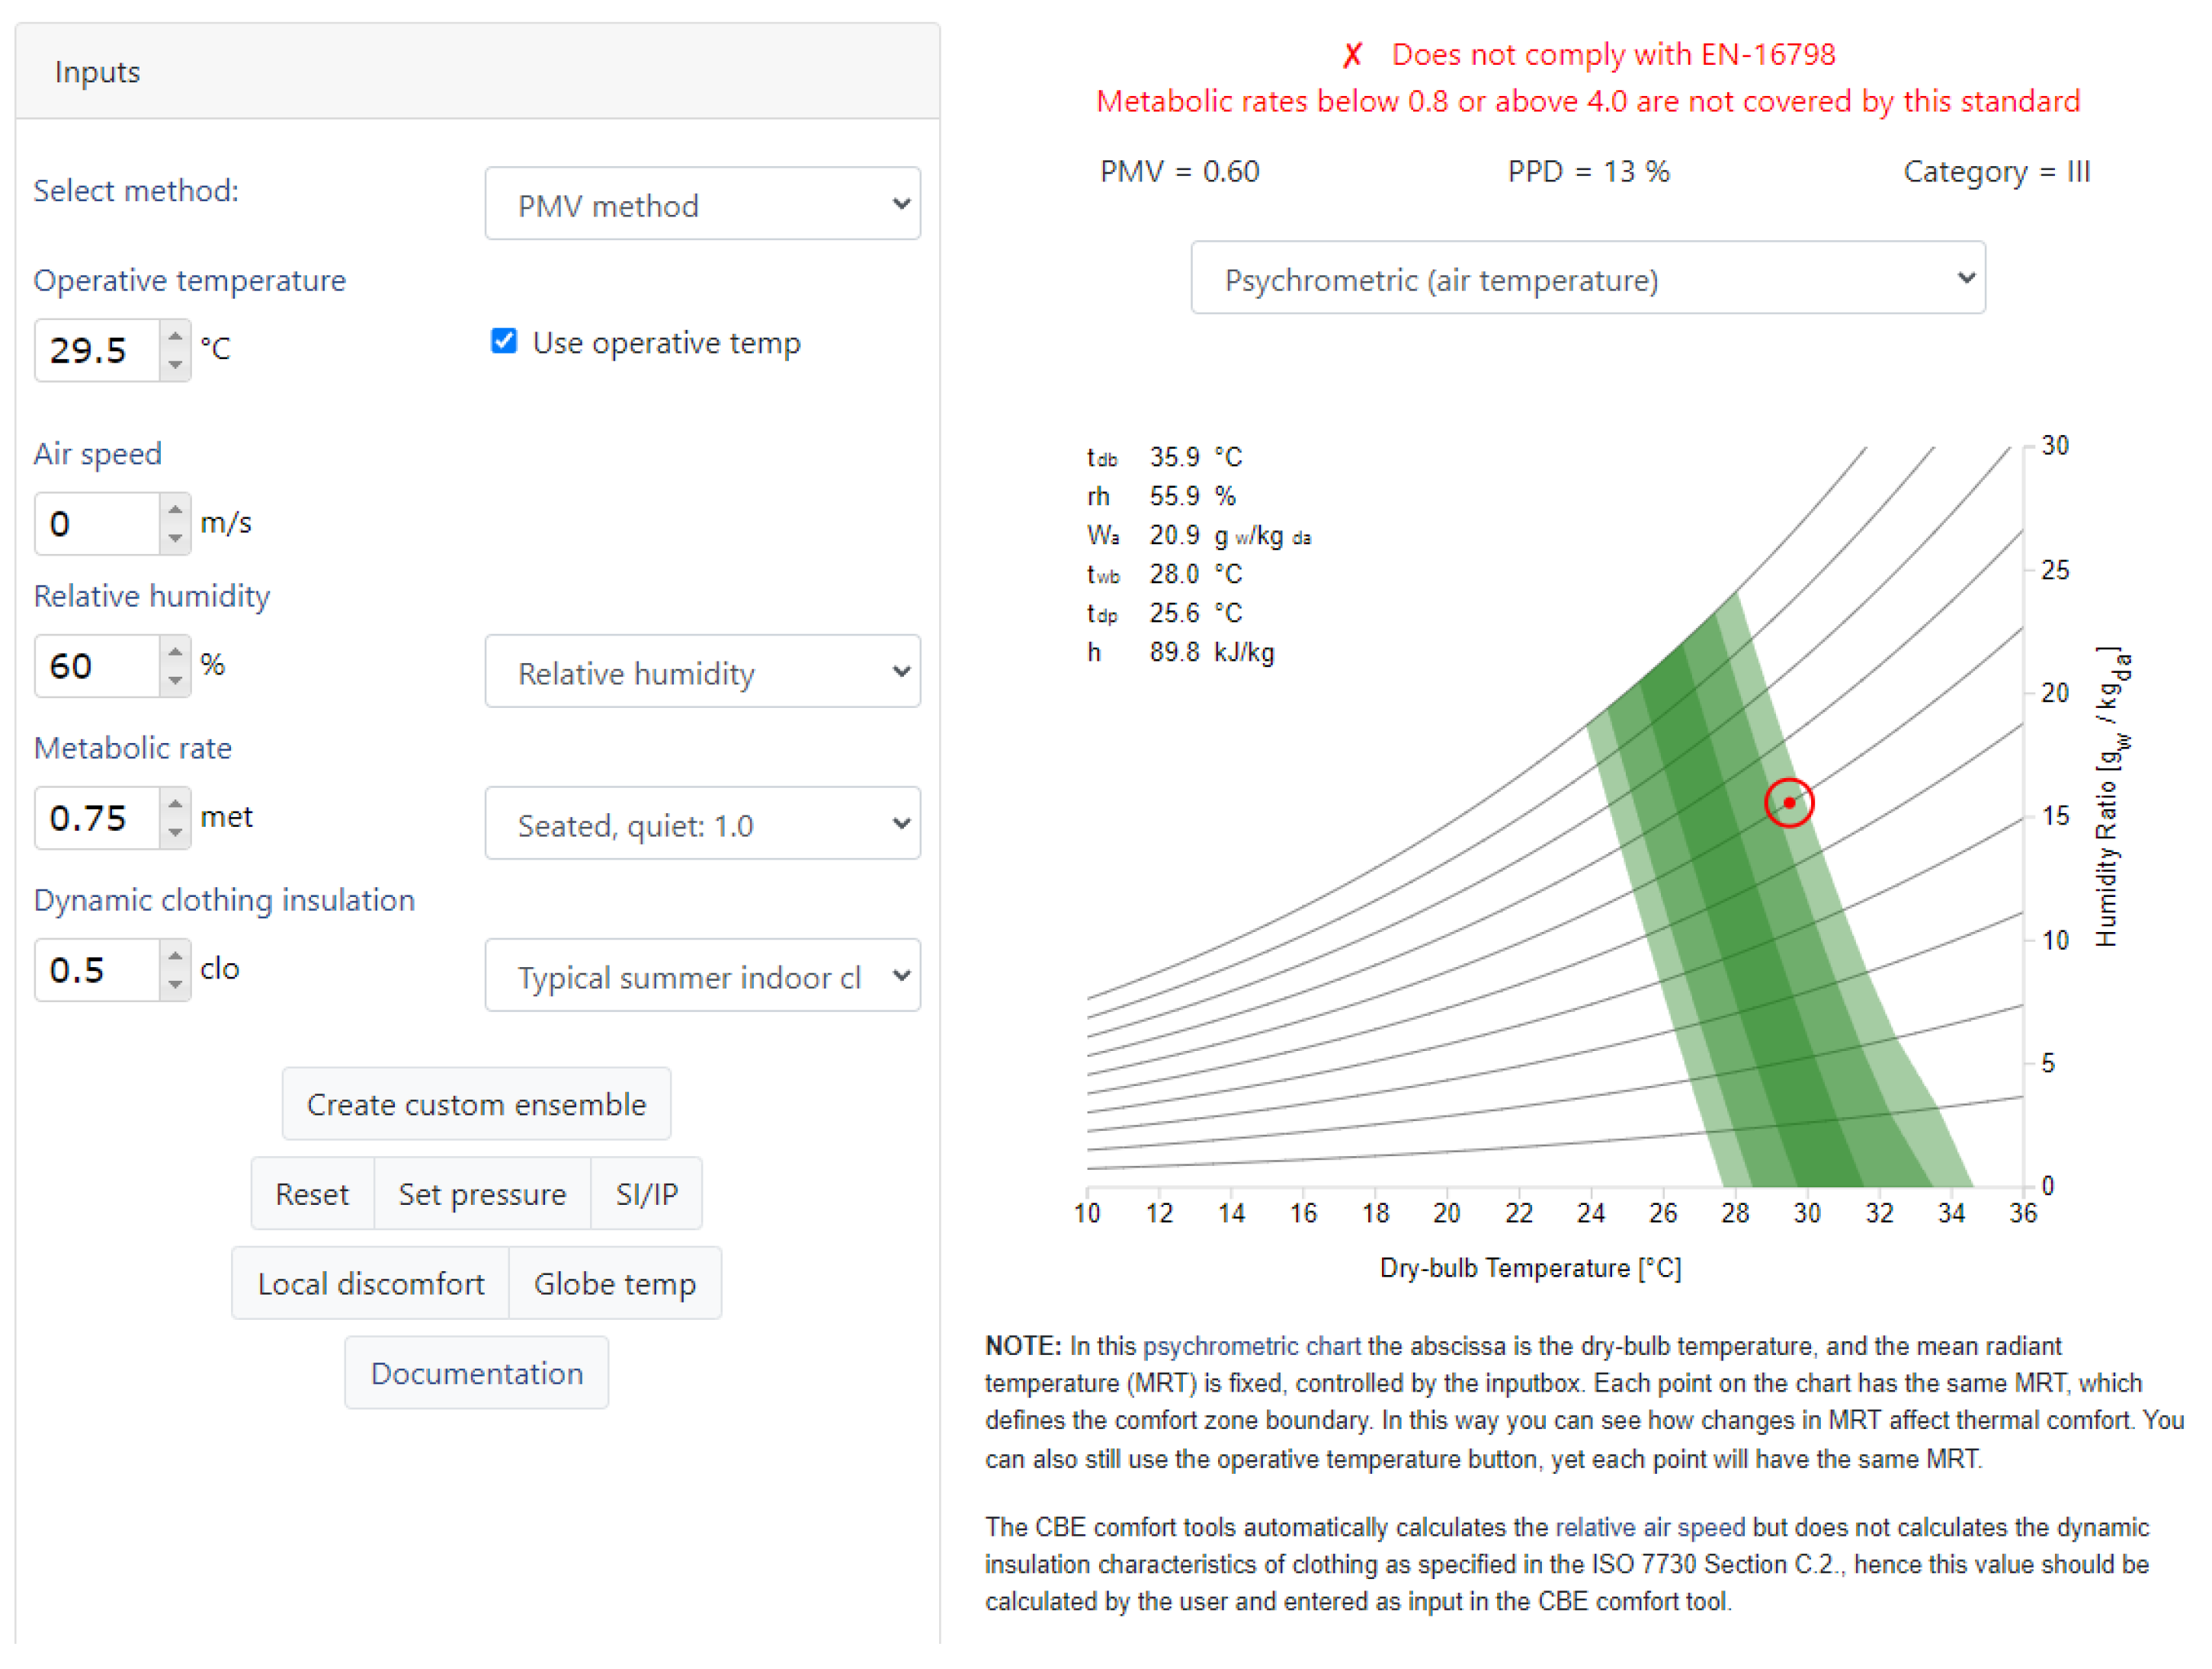
Task: Open the relative air speed link
Action: point(1650,1528)
